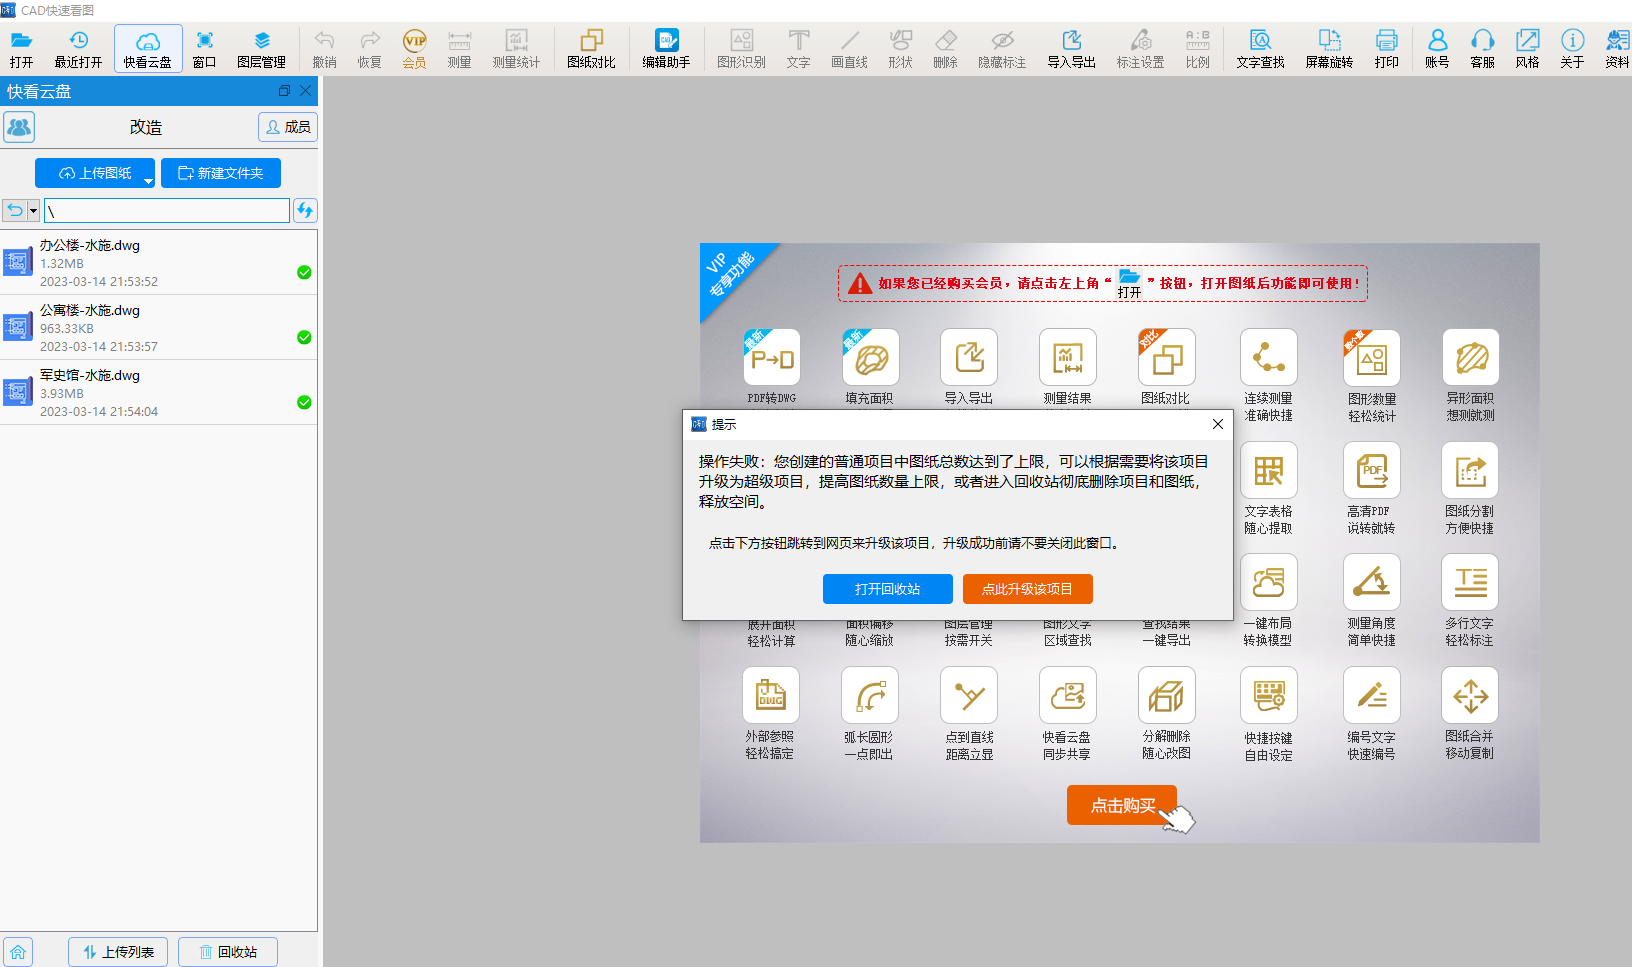The image size is (1632, 967).
Task: Open 文字查找 text search
Action: (x=1260, y=48)
